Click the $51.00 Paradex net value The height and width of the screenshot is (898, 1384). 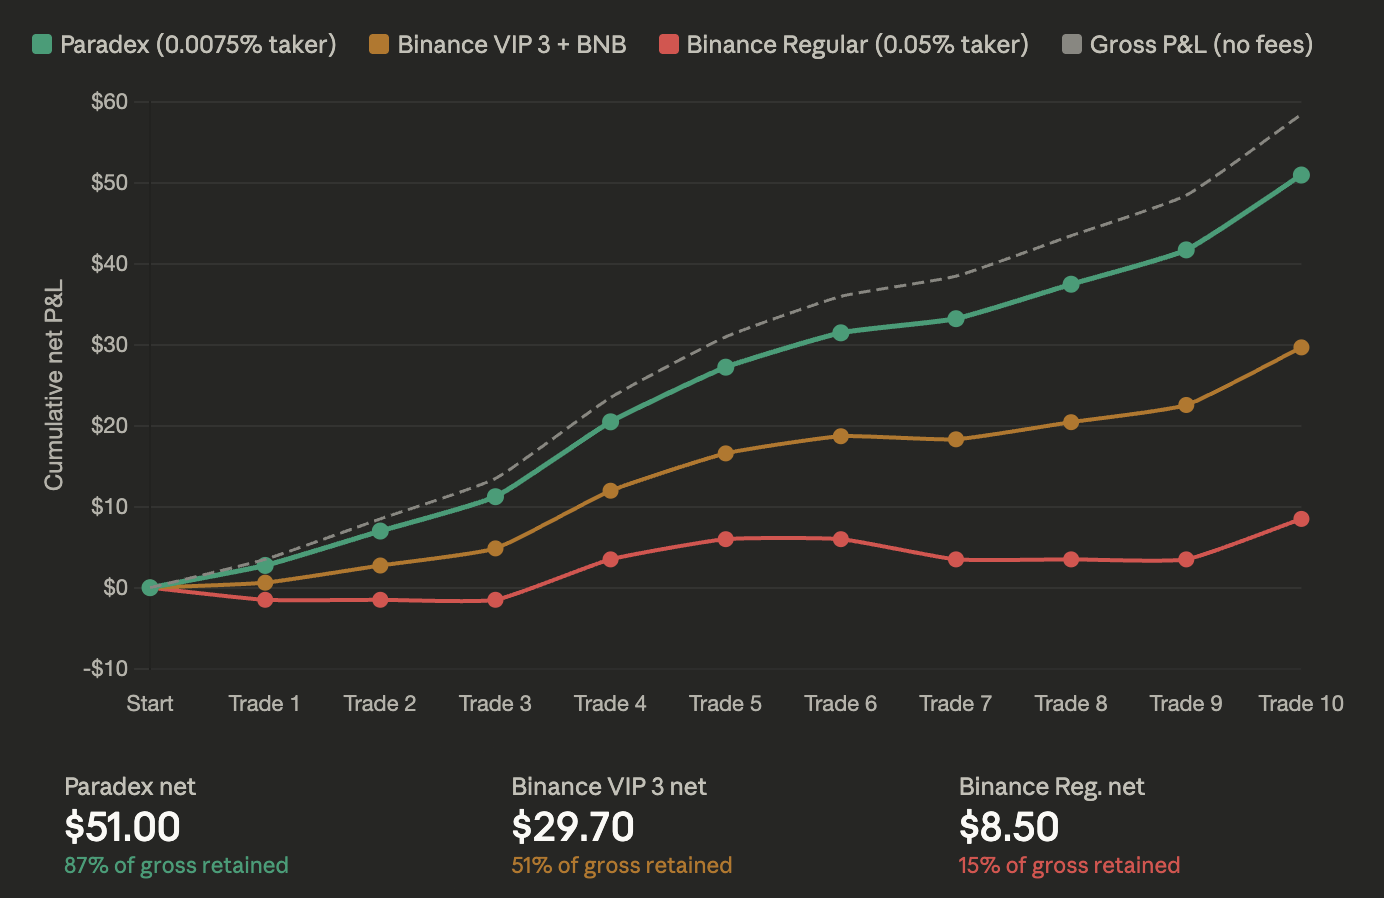click(122, 827)
